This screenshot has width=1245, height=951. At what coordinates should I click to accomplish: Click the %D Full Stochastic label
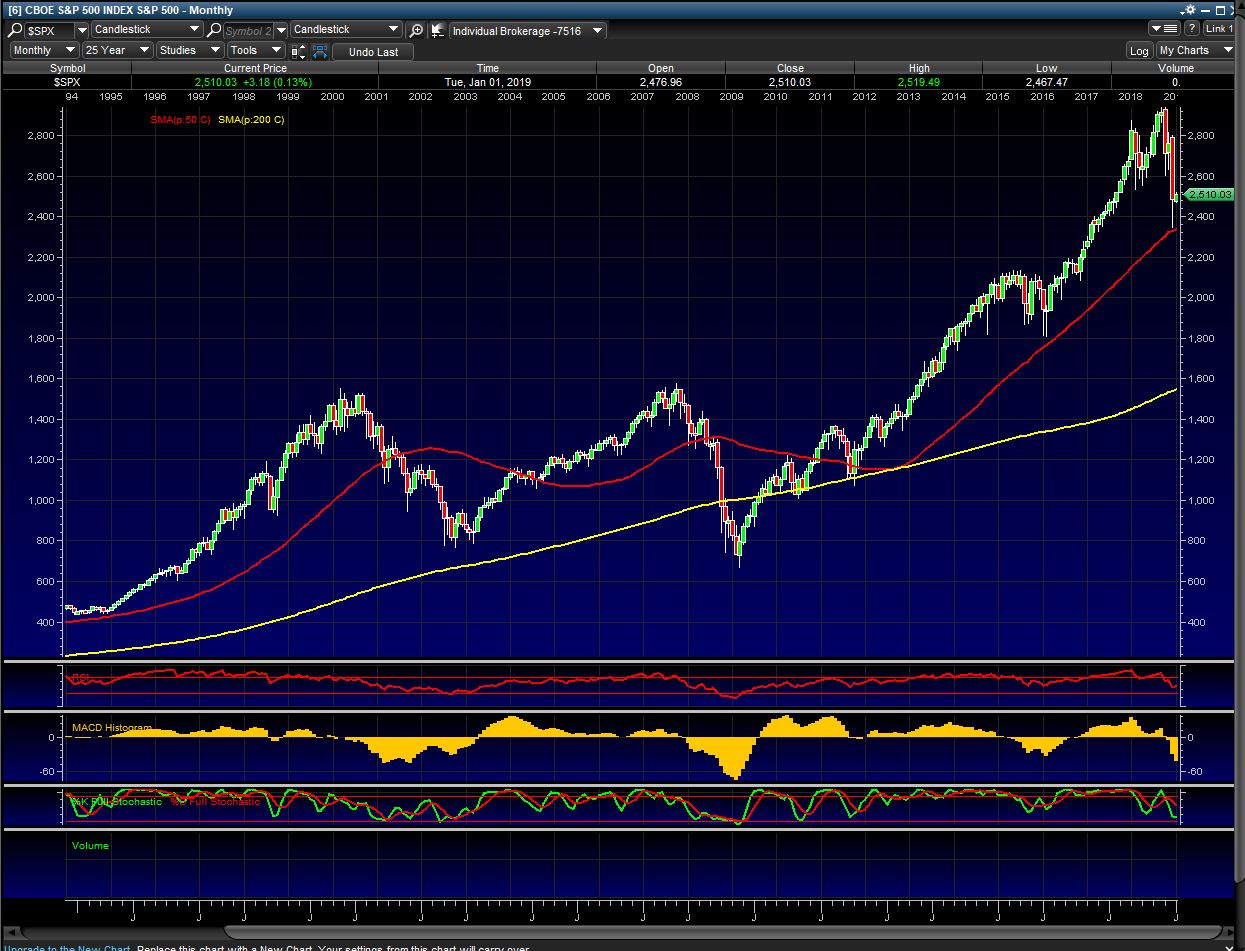[x=215, y=802]
